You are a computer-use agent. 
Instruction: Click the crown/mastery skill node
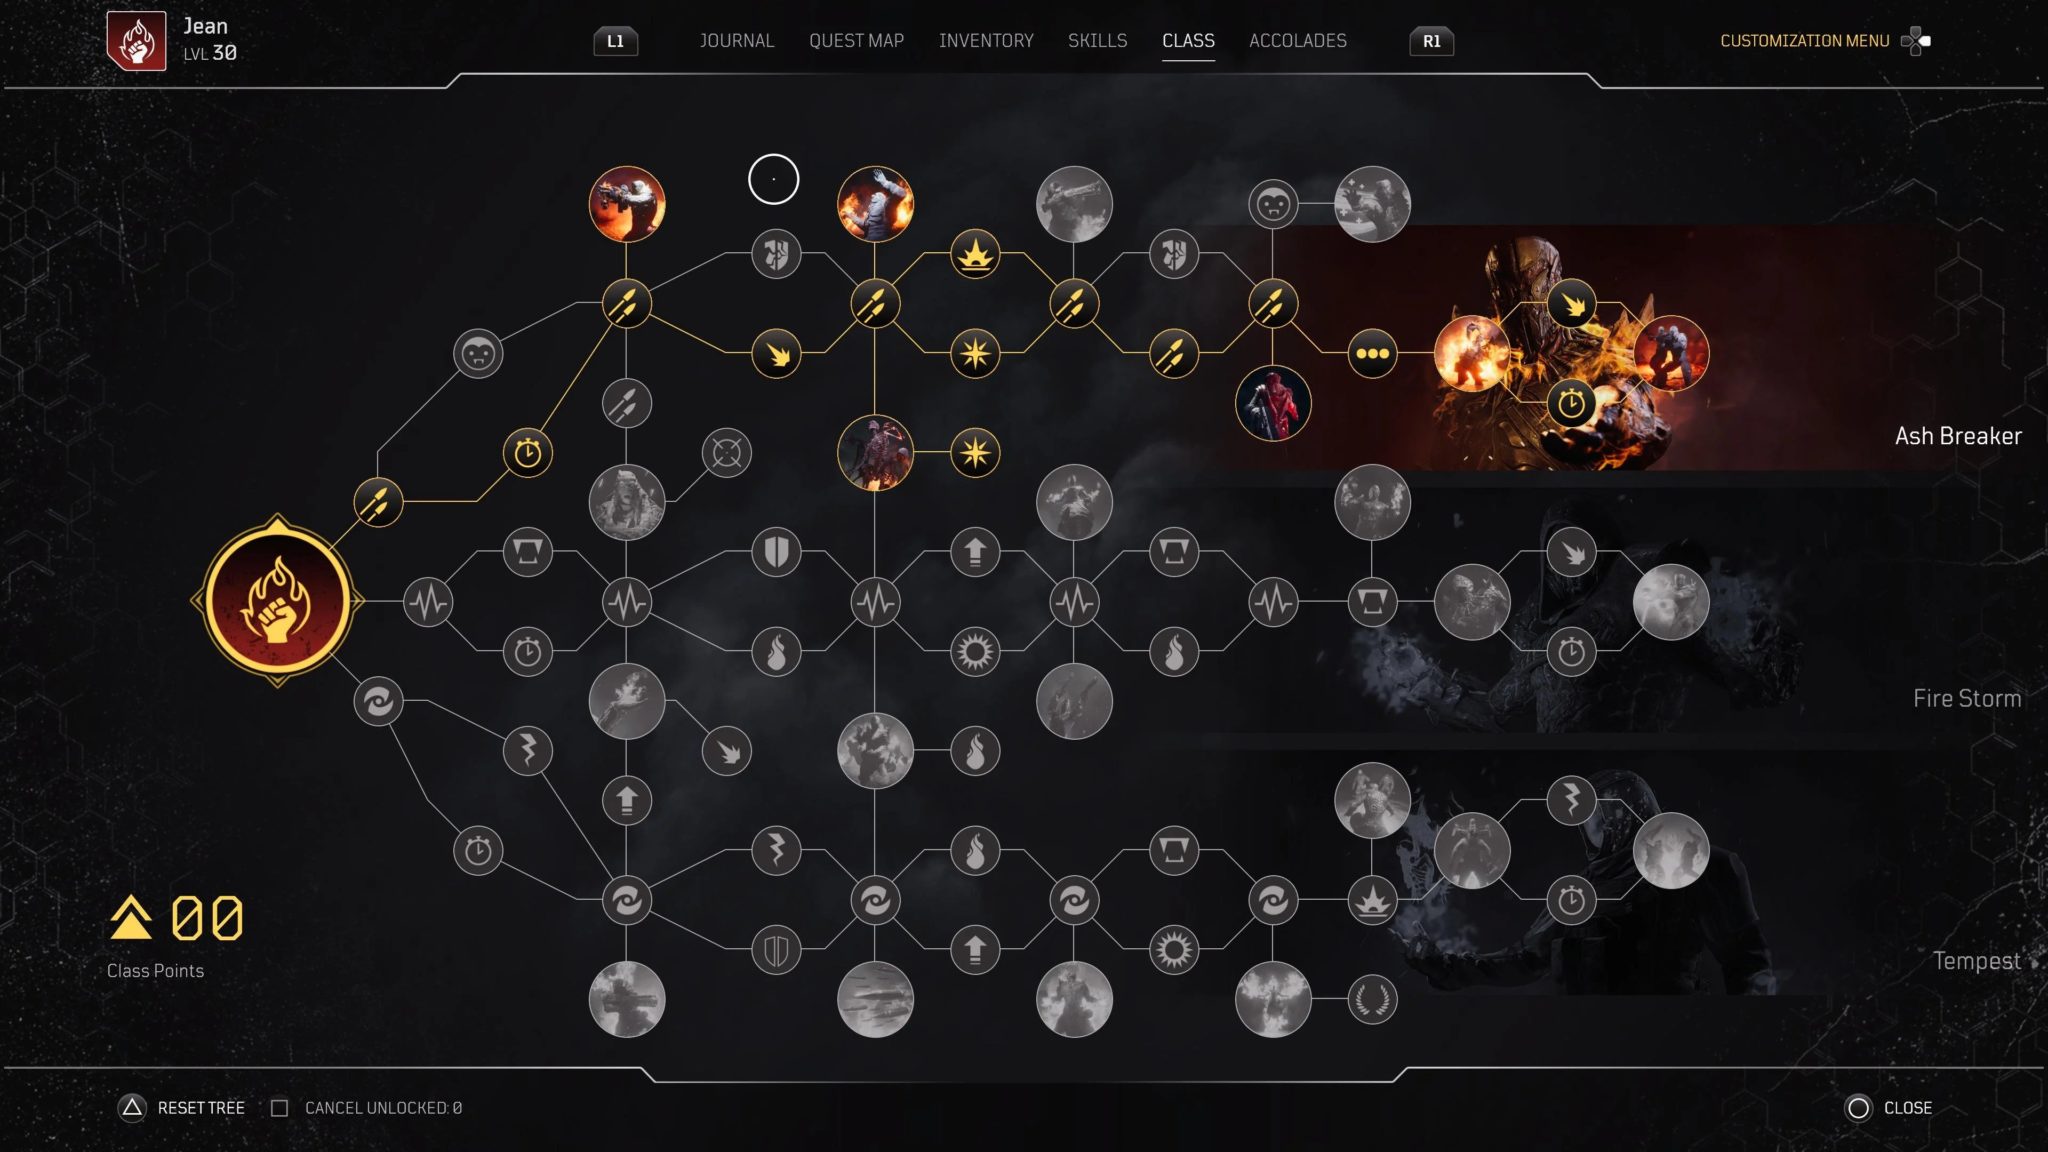tap(976, 253)
